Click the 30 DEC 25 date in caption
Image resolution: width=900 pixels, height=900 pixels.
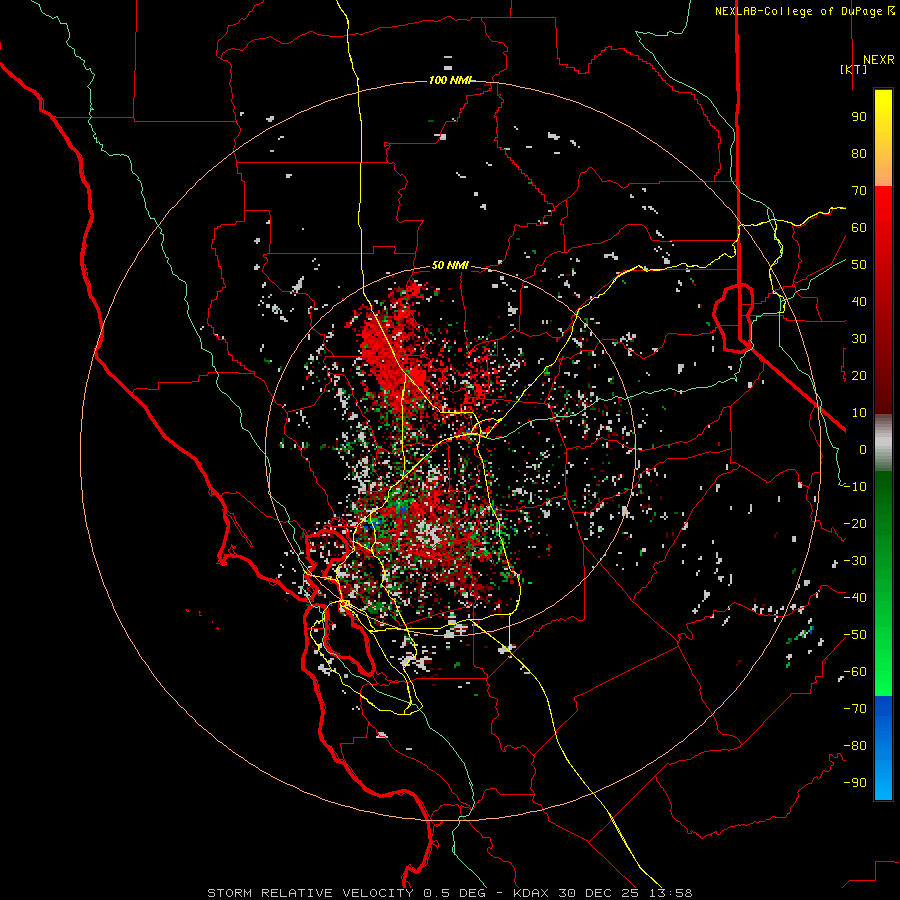tap(599, 893)
